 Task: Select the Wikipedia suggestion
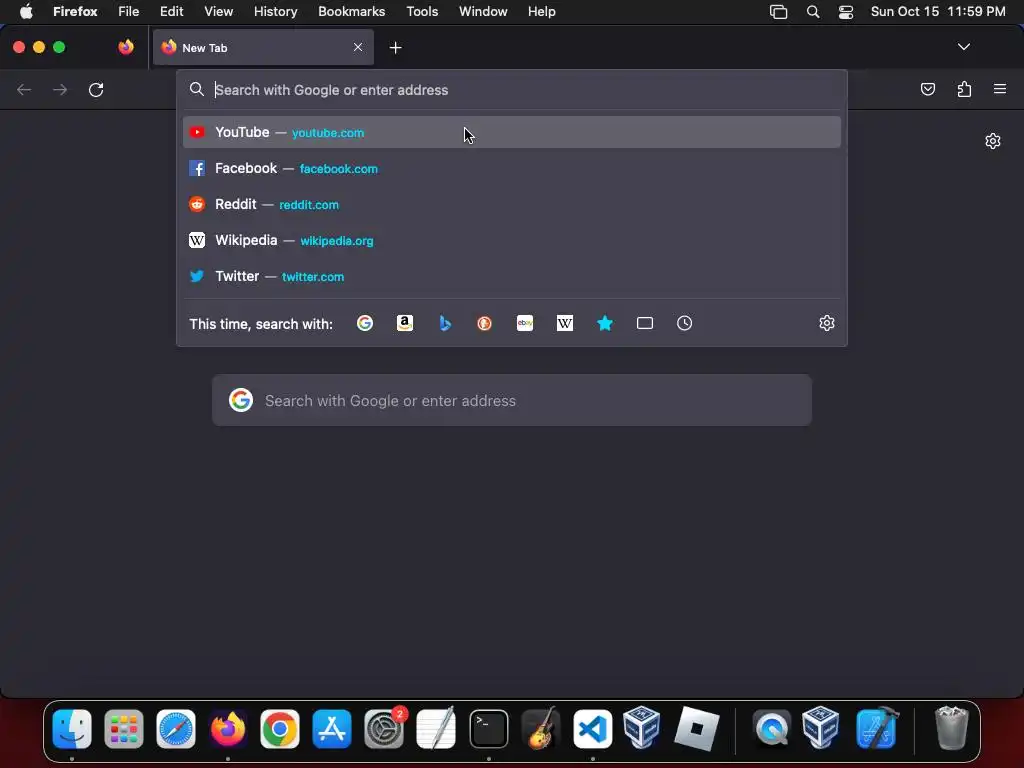[x=511, y=240]
